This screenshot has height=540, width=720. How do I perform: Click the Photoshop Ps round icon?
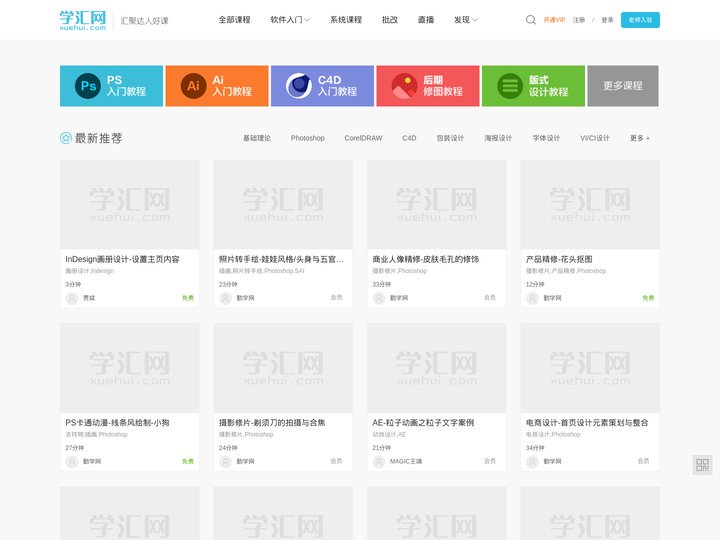(x=88, y=86)
